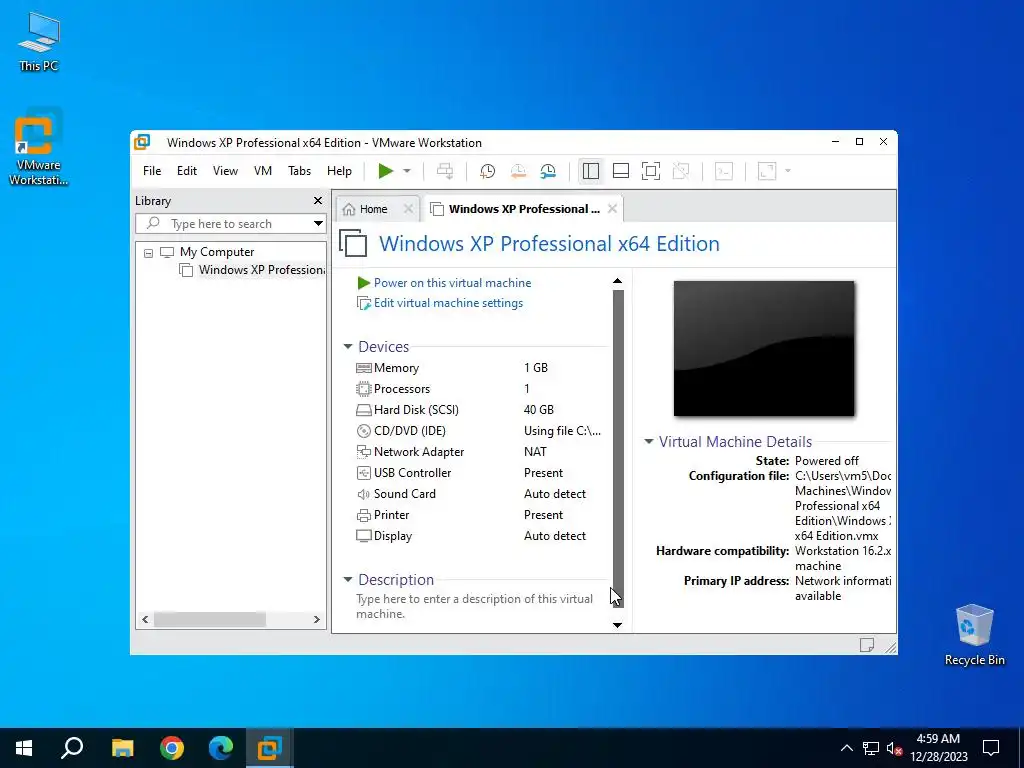The height and width of the screenshot is (768, 1024).
Task: Click the vertical scrollbar down arrow in the summary pane
Action: [617, 625]
